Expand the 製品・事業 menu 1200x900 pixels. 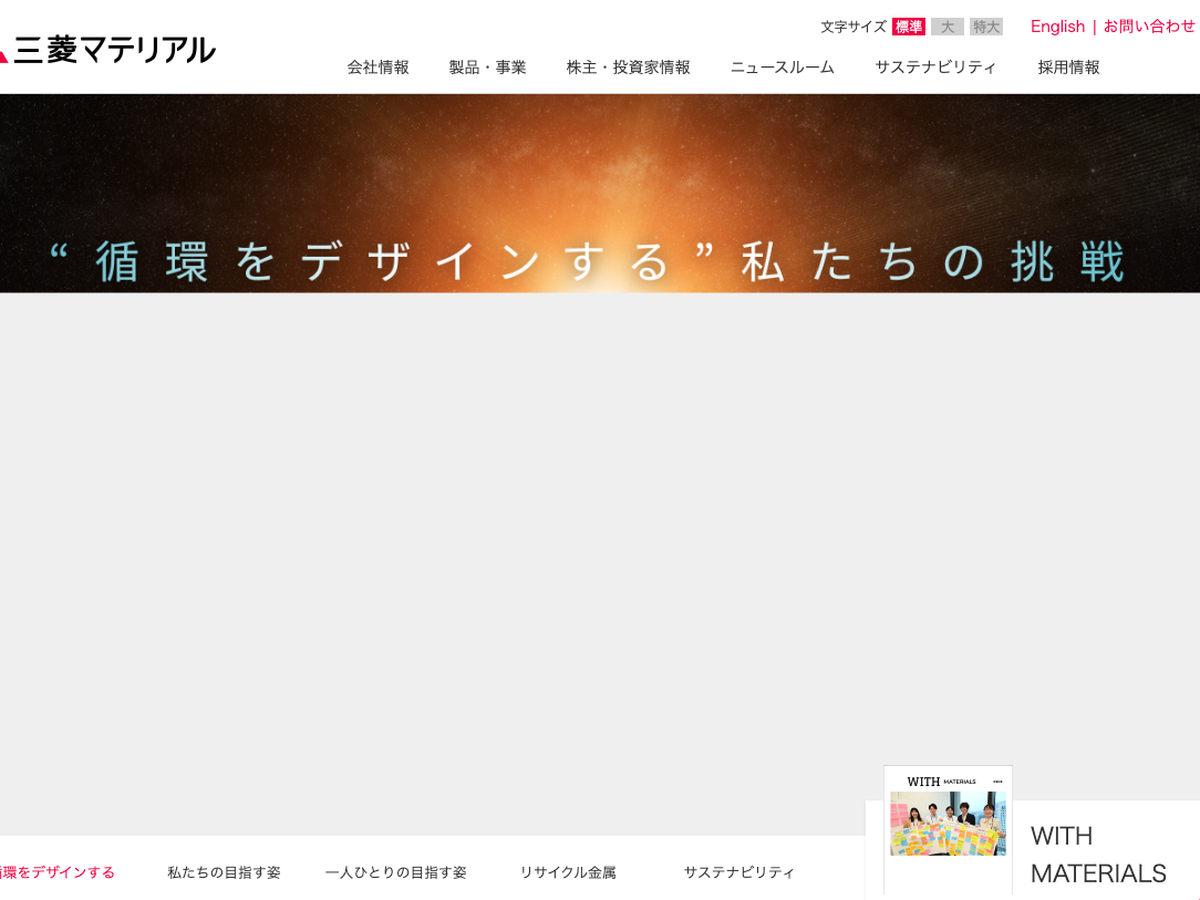[487, 68]
